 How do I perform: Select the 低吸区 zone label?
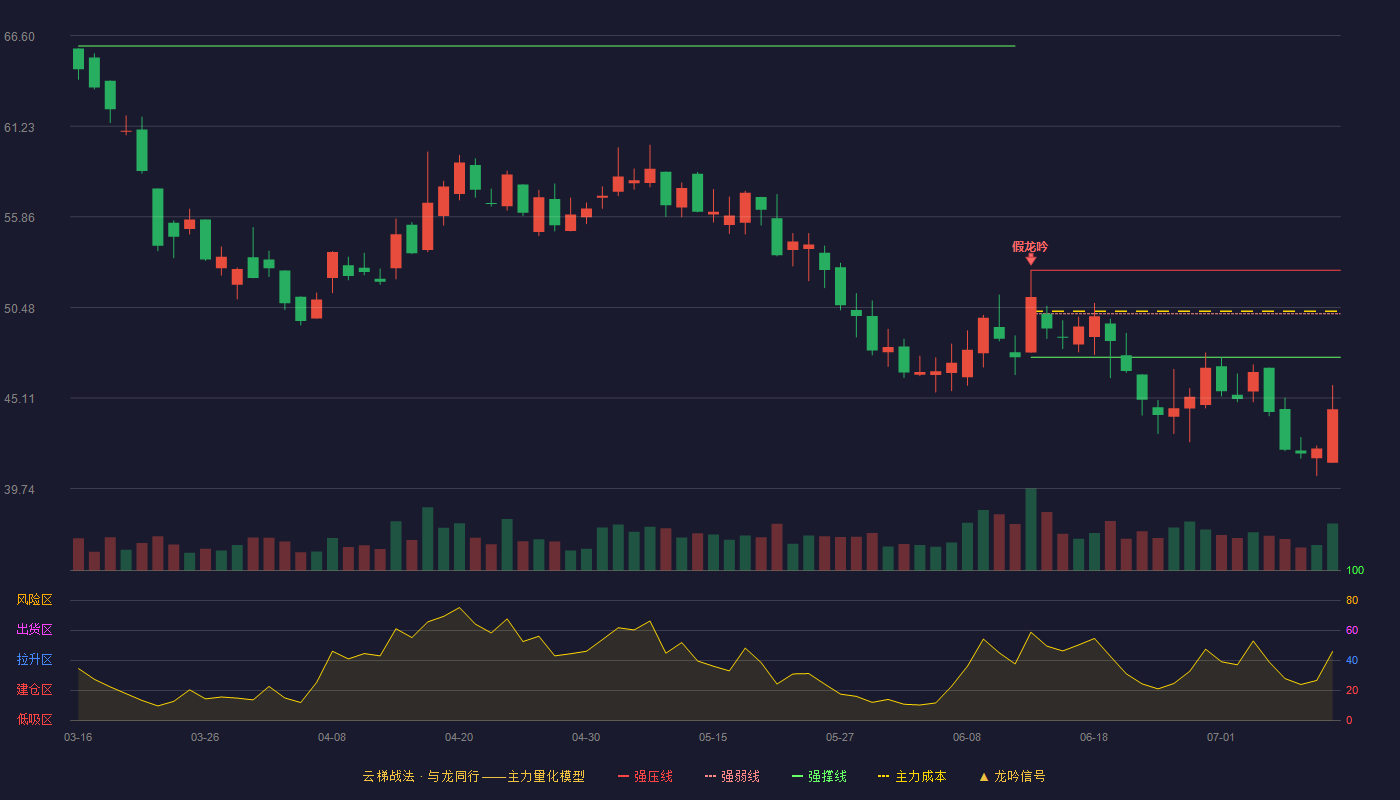point(34,719)
